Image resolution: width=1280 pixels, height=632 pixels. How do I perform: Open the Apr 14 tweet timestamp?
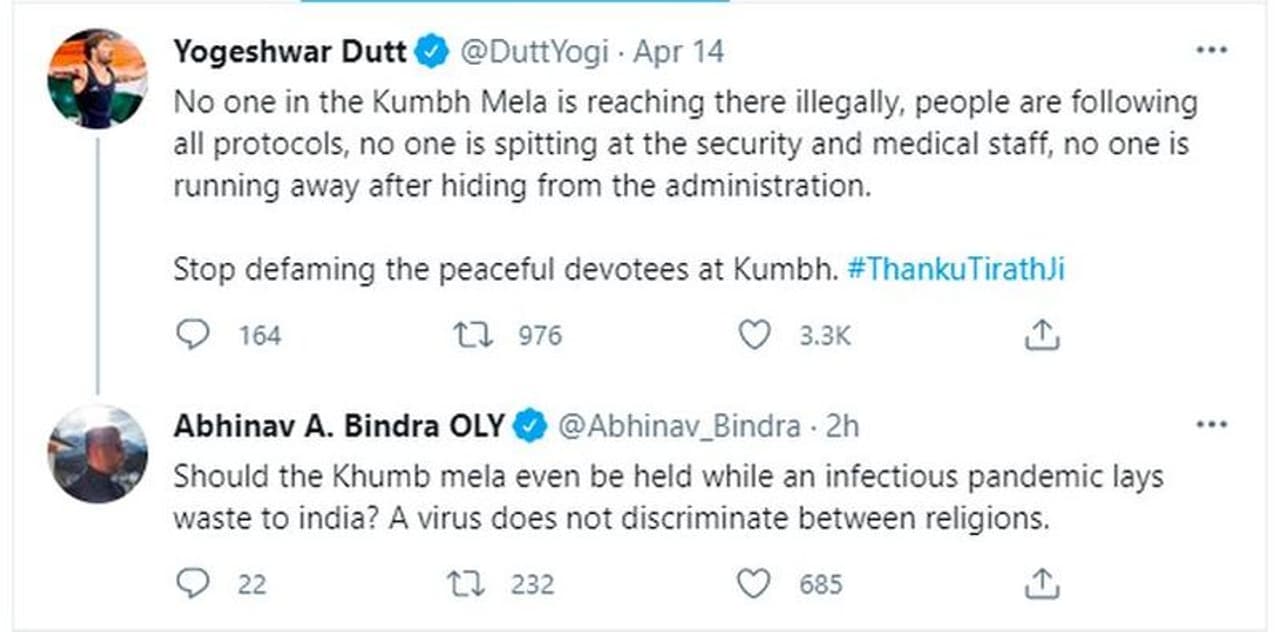pyautogui.click(x=679, y=52)
